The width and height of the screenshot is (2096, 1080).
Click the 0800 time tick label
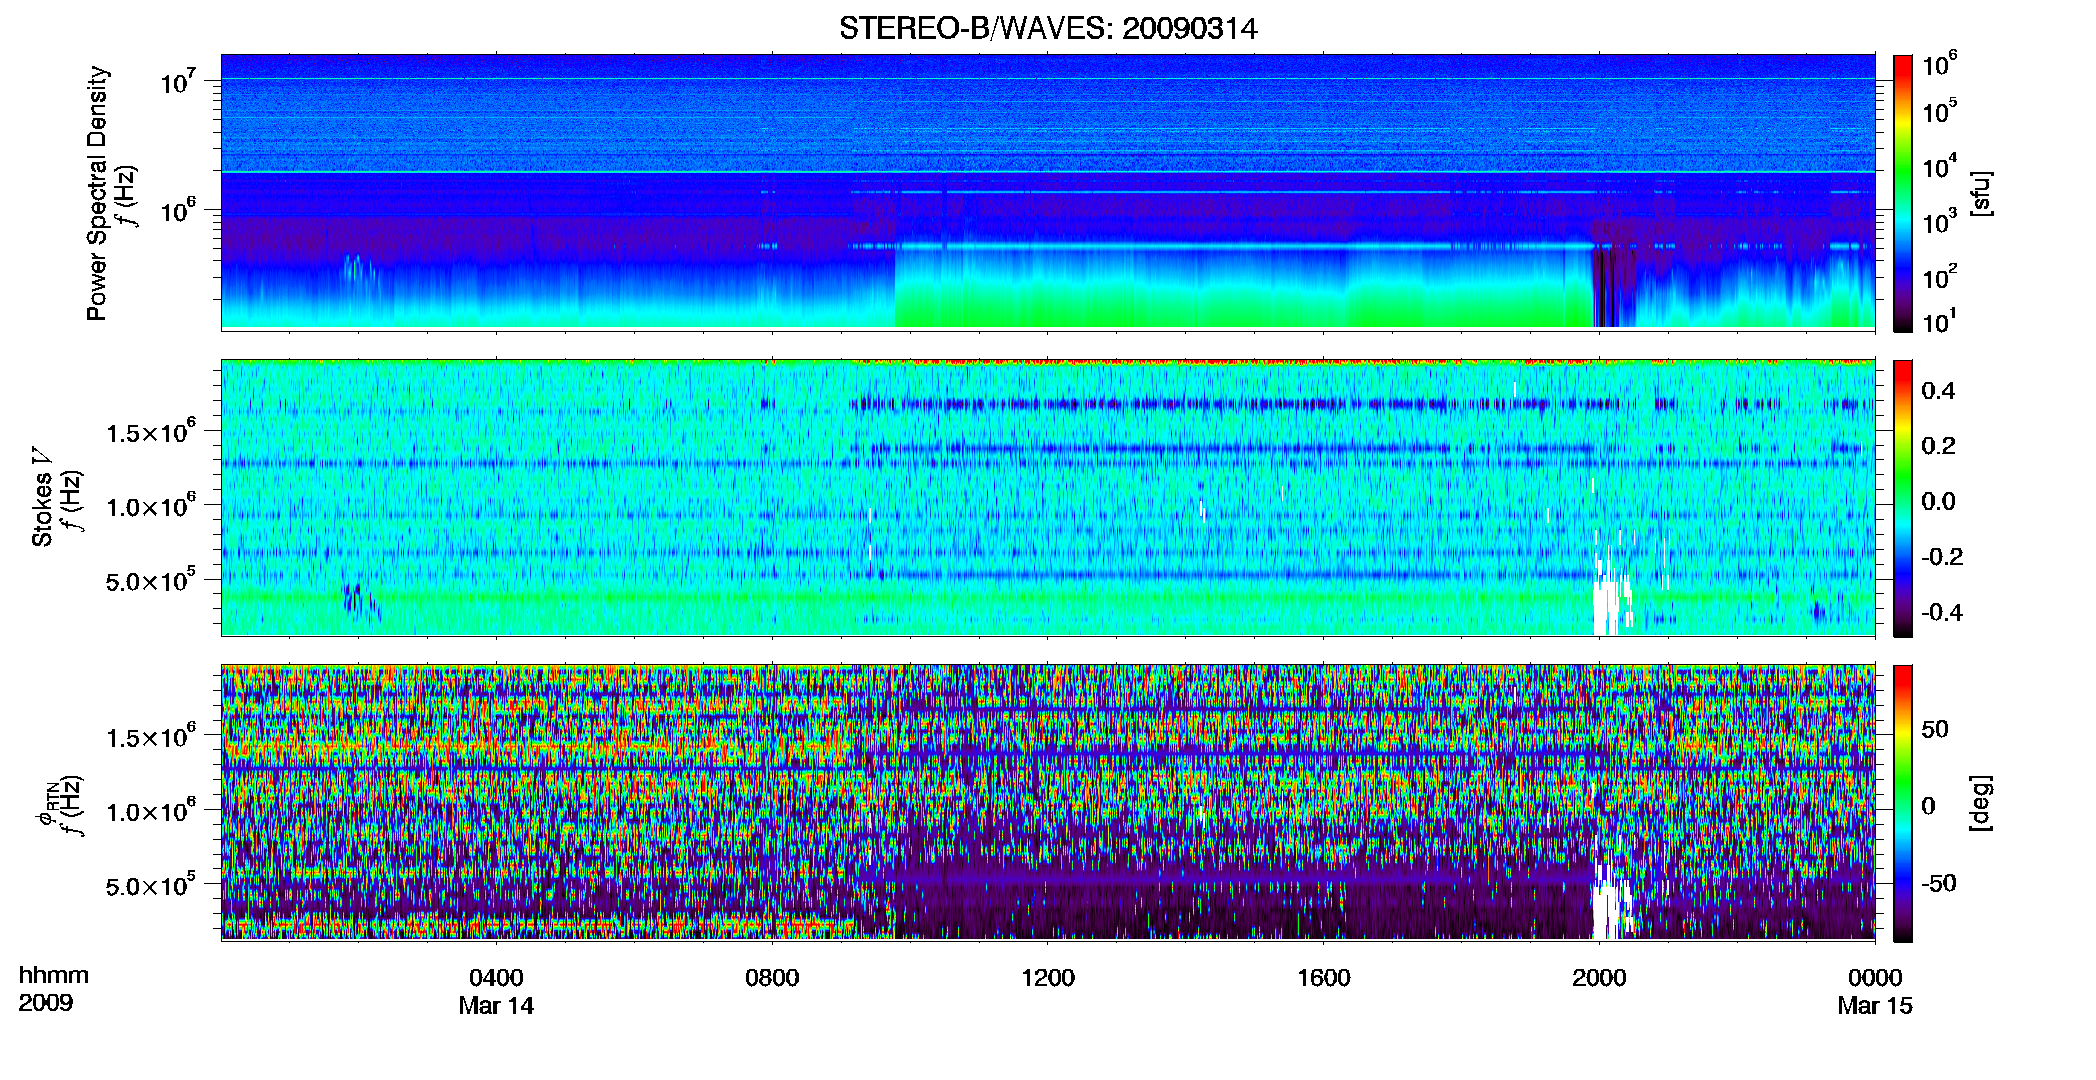(772, 978)
